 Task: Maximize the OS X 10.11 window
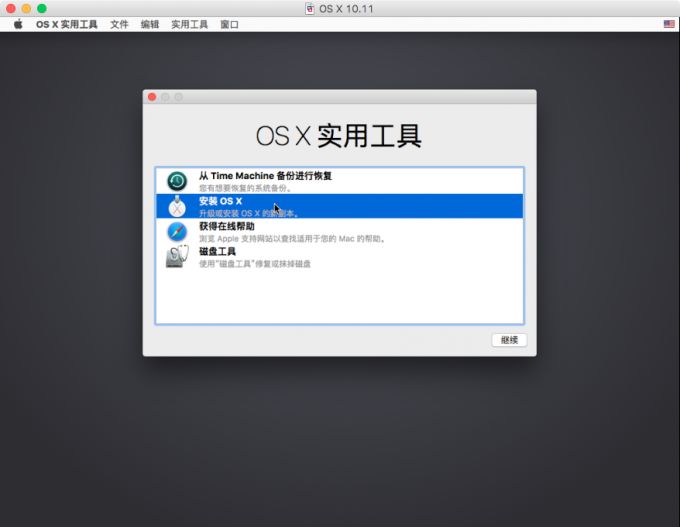[42, 8]
